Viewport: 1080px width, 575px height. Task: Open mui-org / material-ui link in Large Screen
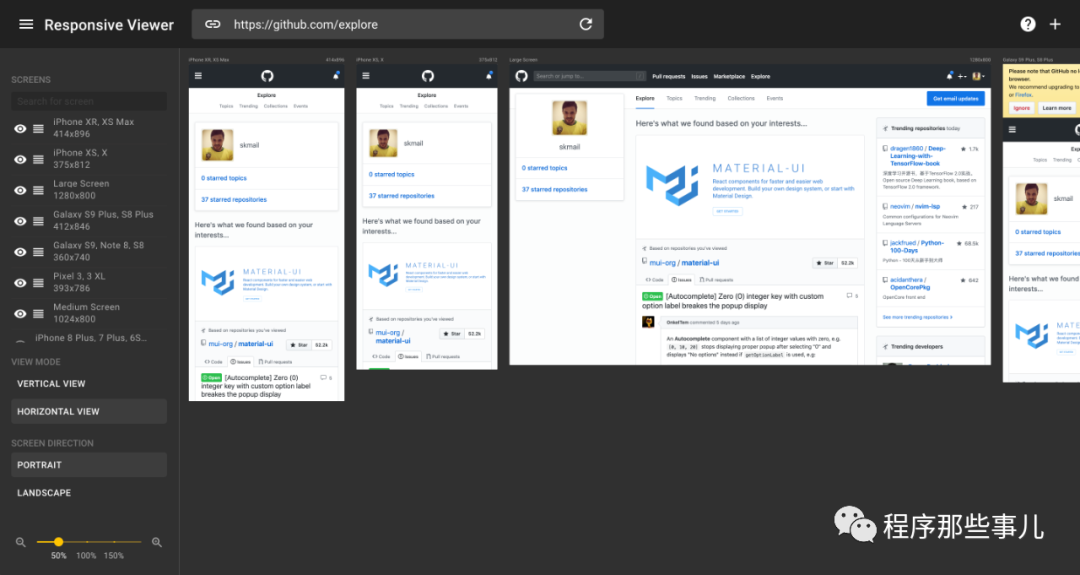coord(684,263)
